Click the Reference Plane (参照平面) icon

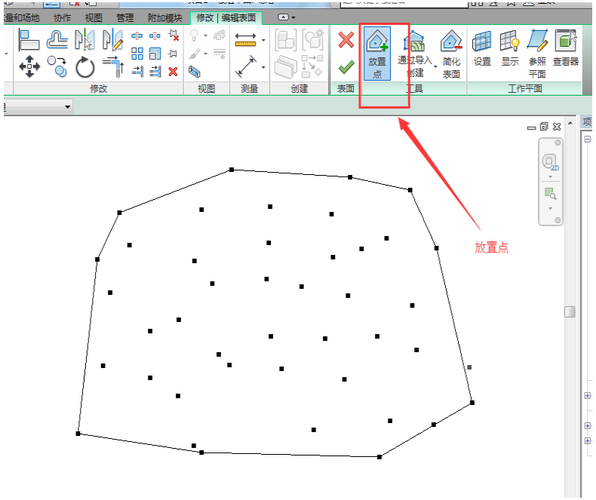tap(537, 54)
